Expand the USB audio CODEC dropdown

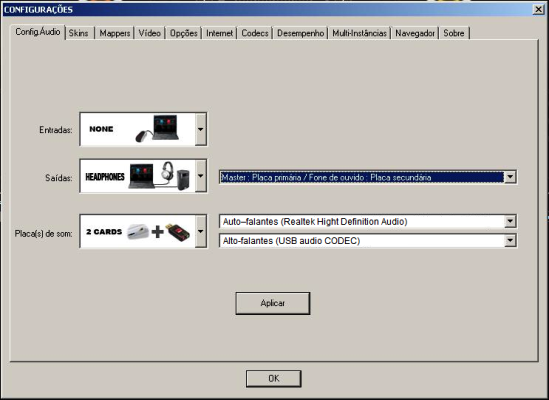(510, 240)
